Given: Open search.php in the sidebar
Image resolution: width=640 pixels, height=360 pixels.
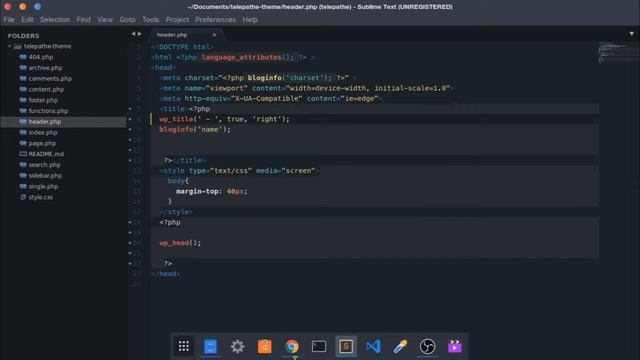Looking at the screenshot, I should (x=44, y=165).
